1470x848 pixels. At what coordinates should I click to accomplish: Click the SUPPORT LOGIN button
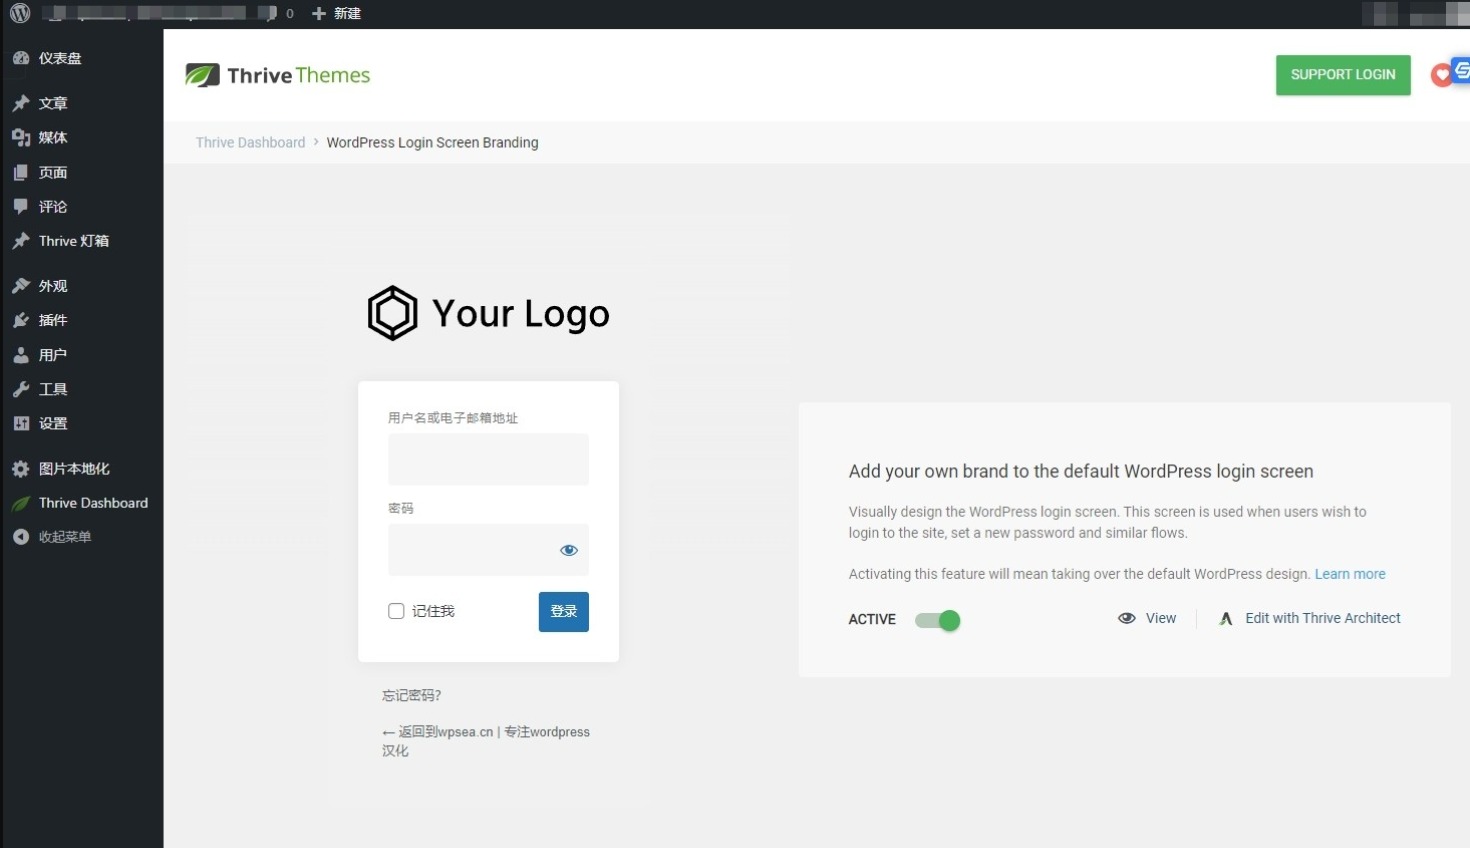tap(1343, 75)
